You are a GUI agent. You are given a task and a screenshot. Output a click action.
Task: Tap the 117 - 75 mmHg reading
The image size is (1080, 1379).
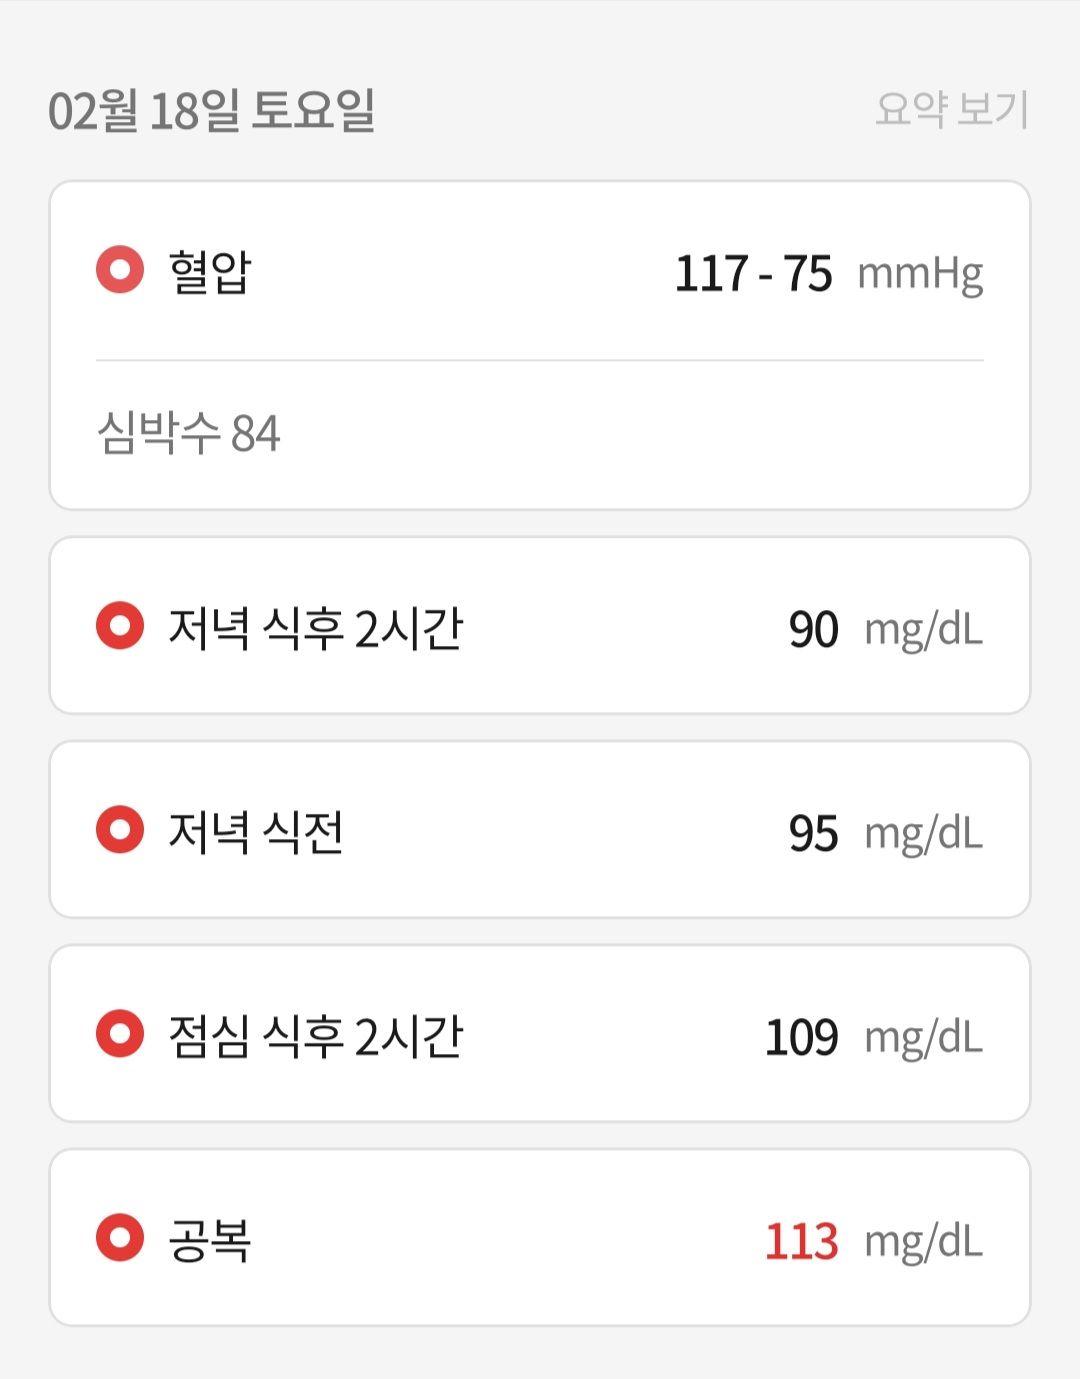pyautogui.click(x=829, y=273)
